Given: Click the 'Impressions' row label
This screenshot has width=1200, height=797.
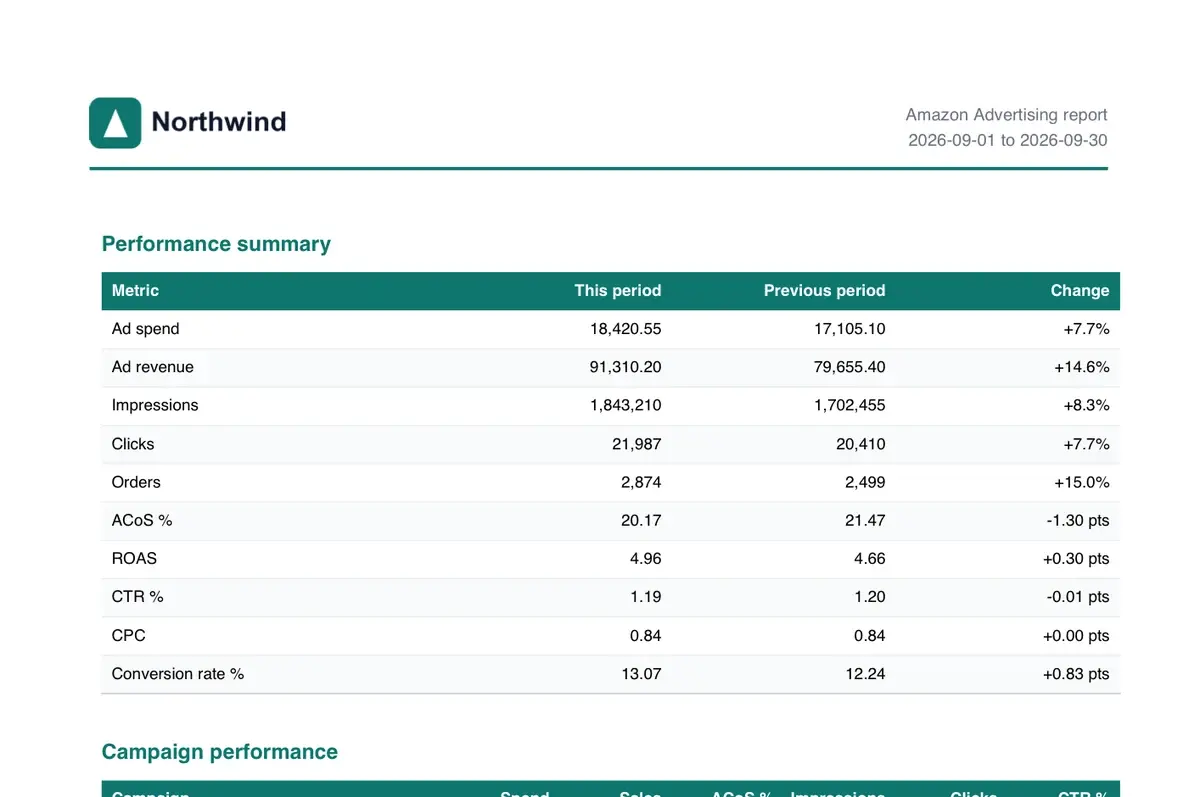Looking at the screenshot, I should tap(155, 405).
